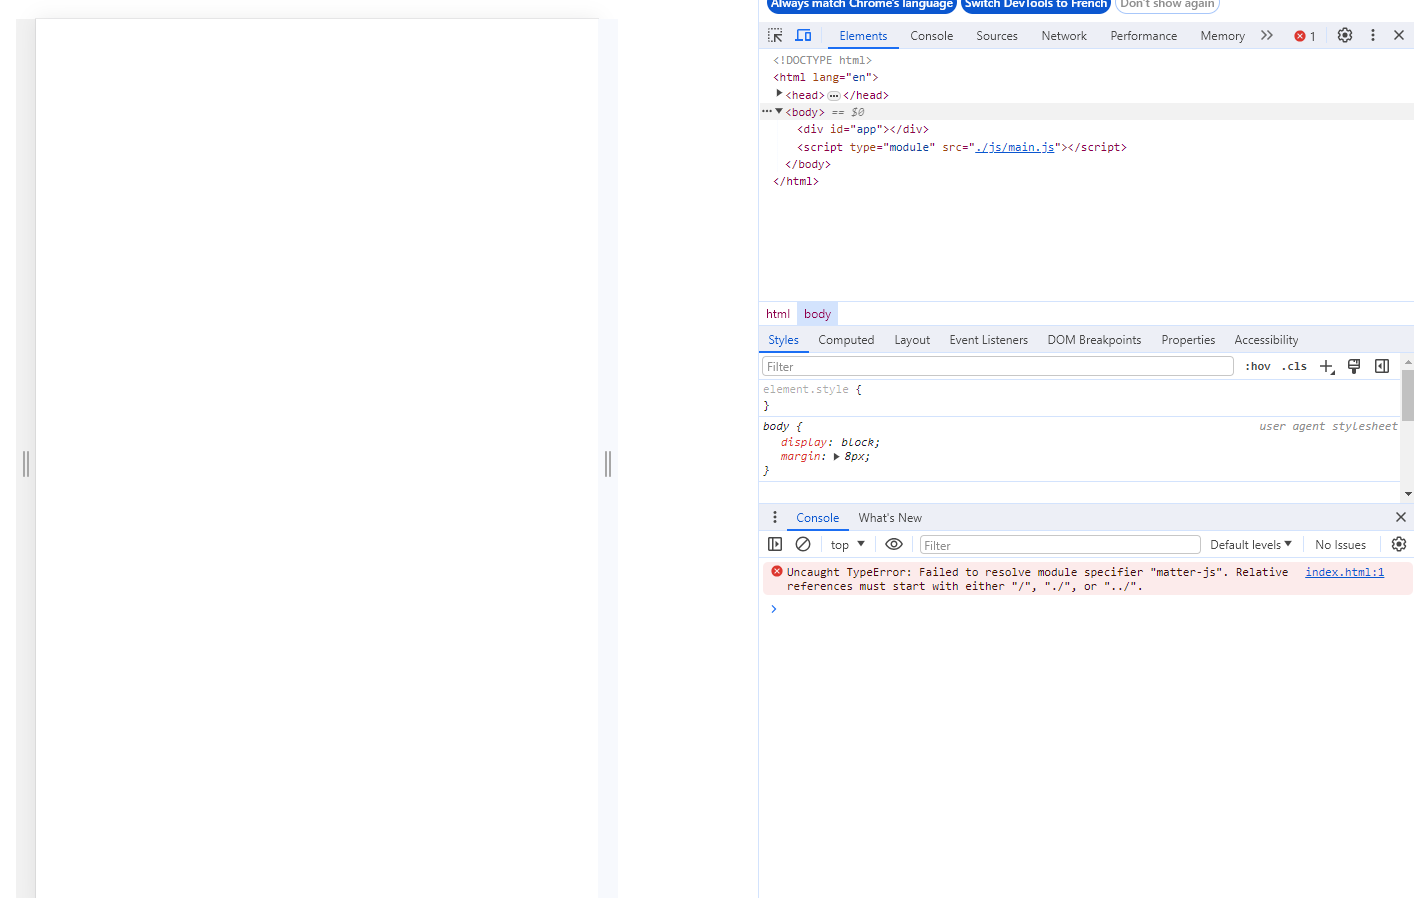Toggle the :hov element state button
The height and width of the screenshot is (898, 1414).
pos(1258,367)
